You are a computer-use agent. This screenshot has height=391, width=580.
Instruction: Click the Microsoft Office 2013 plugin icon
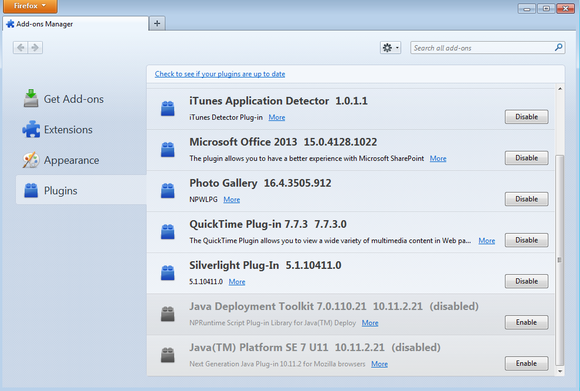[x=168, y=150]
